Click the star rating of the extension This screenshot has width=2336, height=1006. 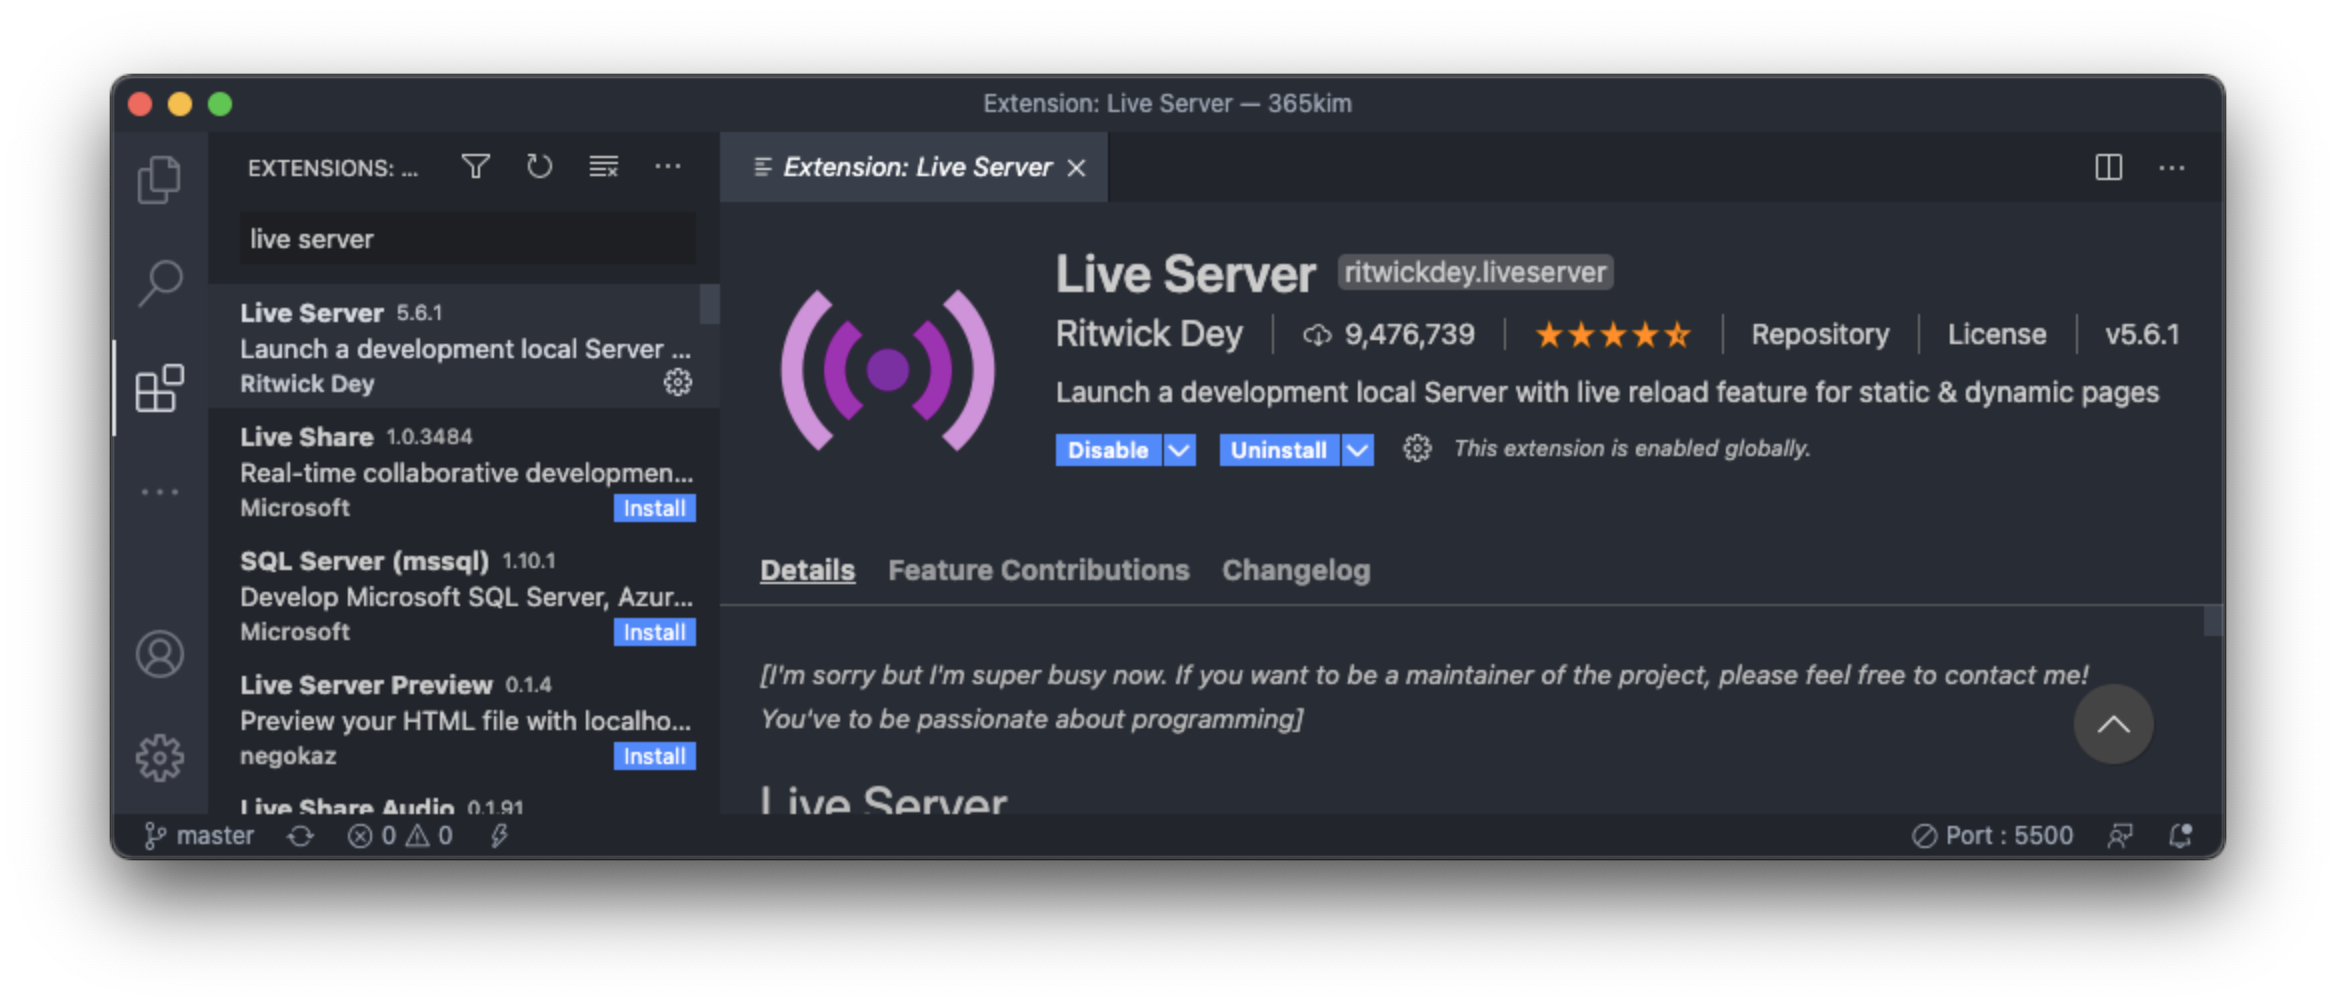point(1613,334)
